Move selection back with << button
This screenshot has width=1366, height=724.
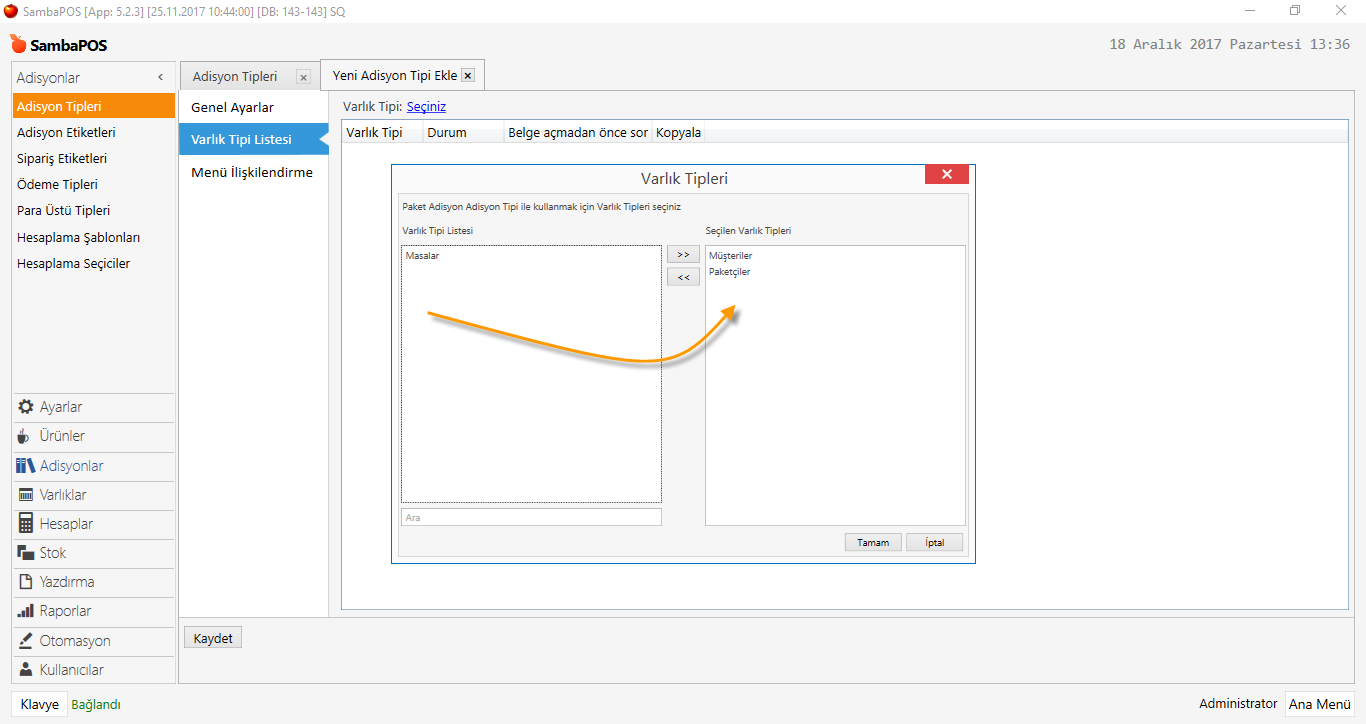coord(683,277)
